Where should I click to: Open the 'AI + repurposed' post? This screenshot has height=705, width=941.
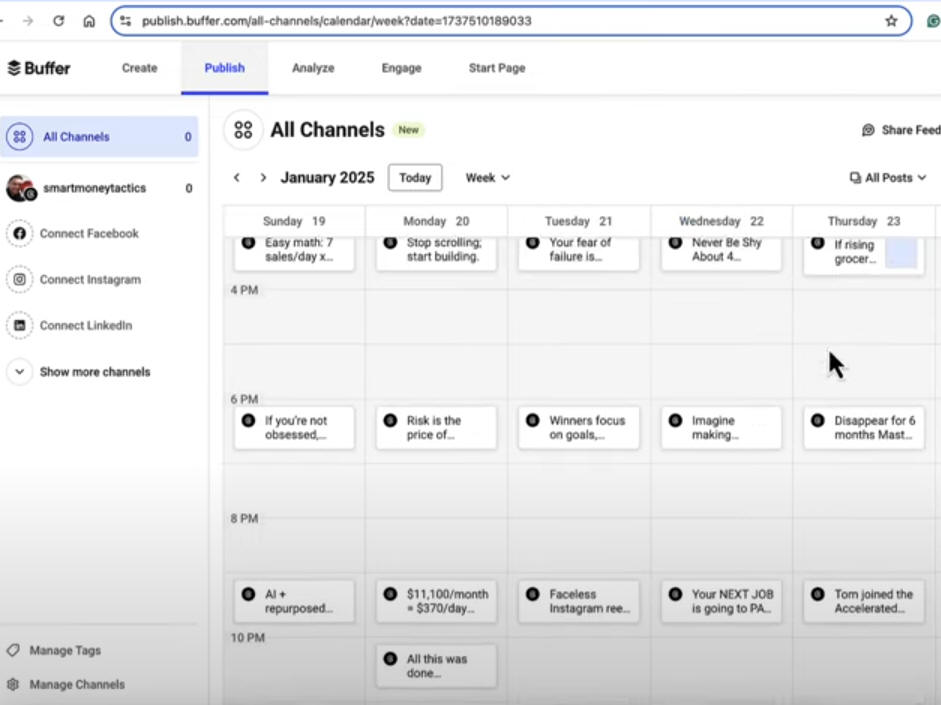point(294,601)
